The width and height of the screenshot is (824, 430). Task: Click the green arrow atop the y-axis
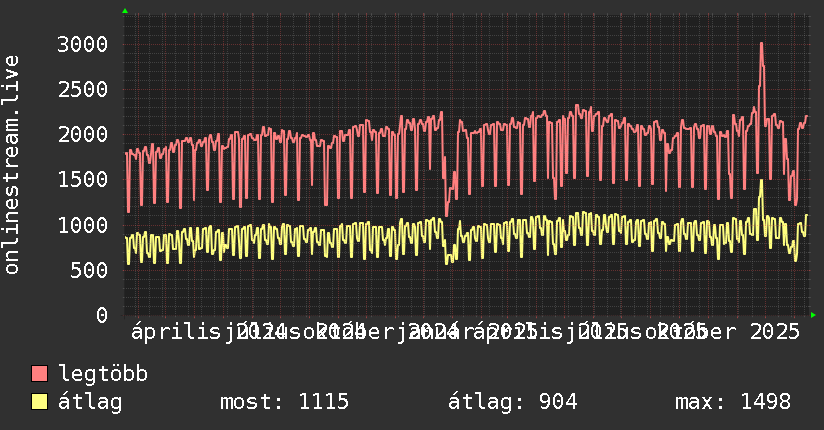pos(125,11)
